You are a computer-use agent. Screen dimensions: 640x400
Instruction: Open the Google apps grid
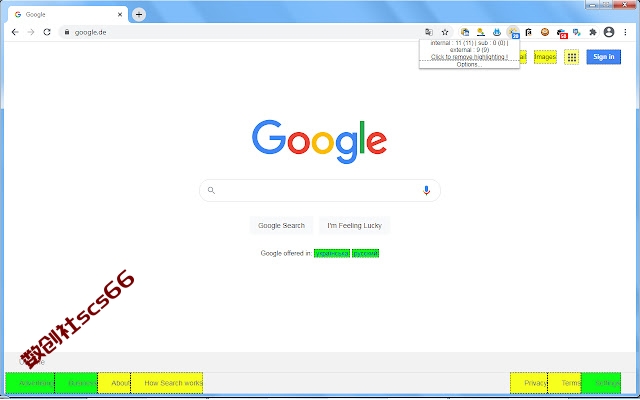[x=572, y=57]
